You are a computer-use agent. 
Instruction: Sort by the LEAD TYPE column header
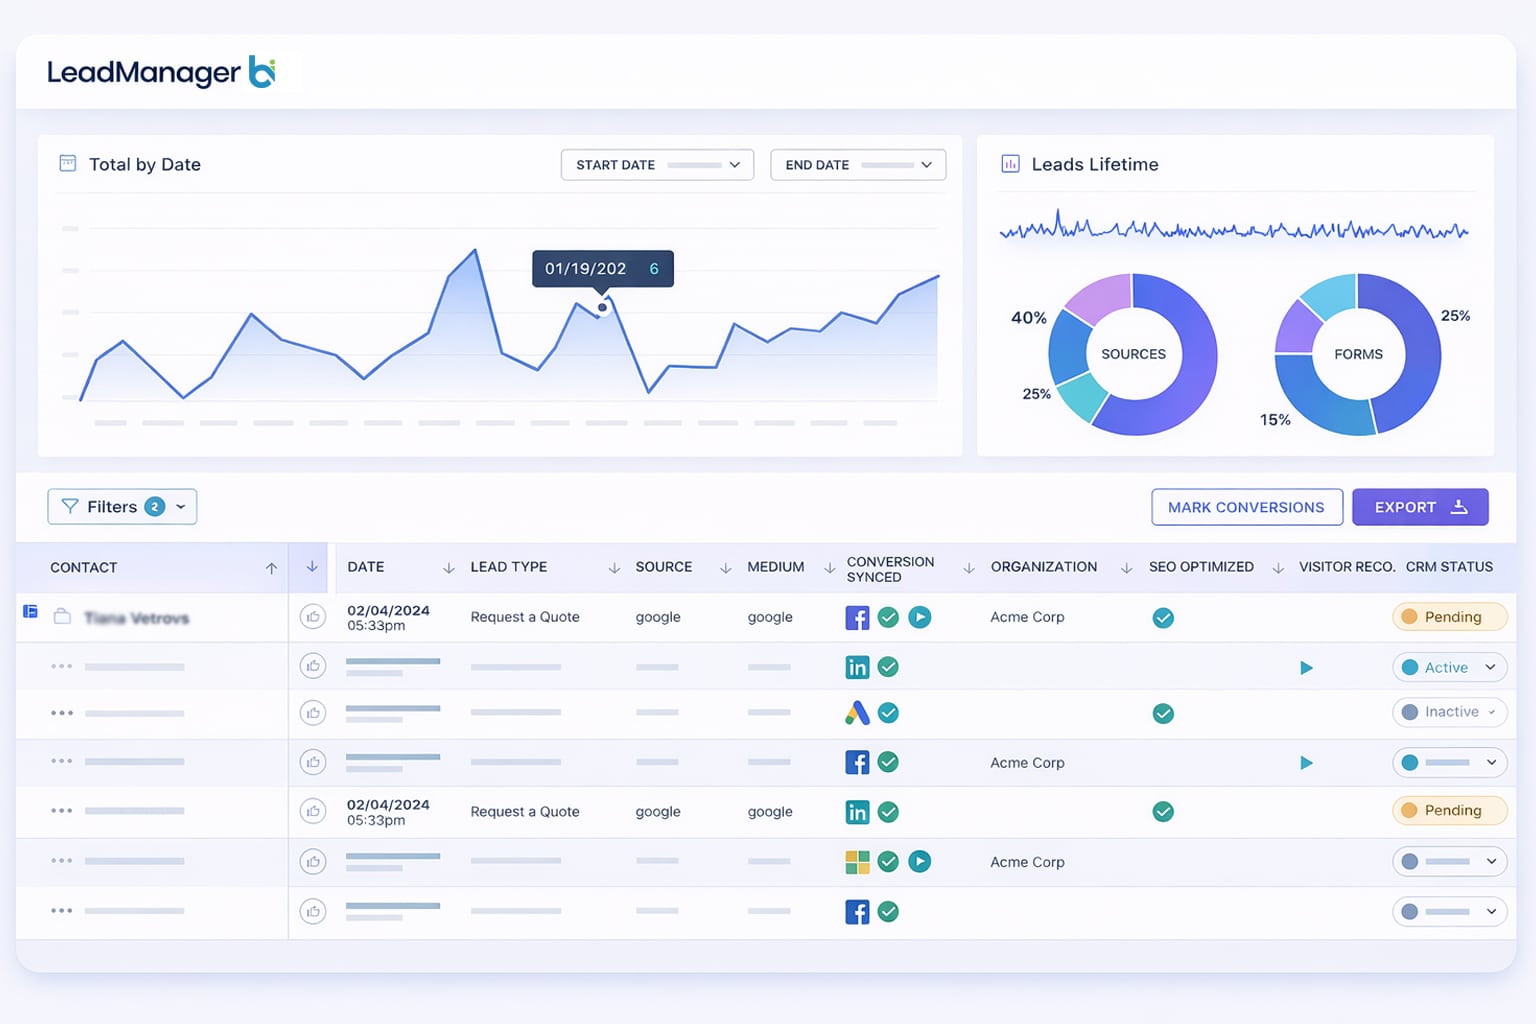pyautogui.click(x=509, y=567)
